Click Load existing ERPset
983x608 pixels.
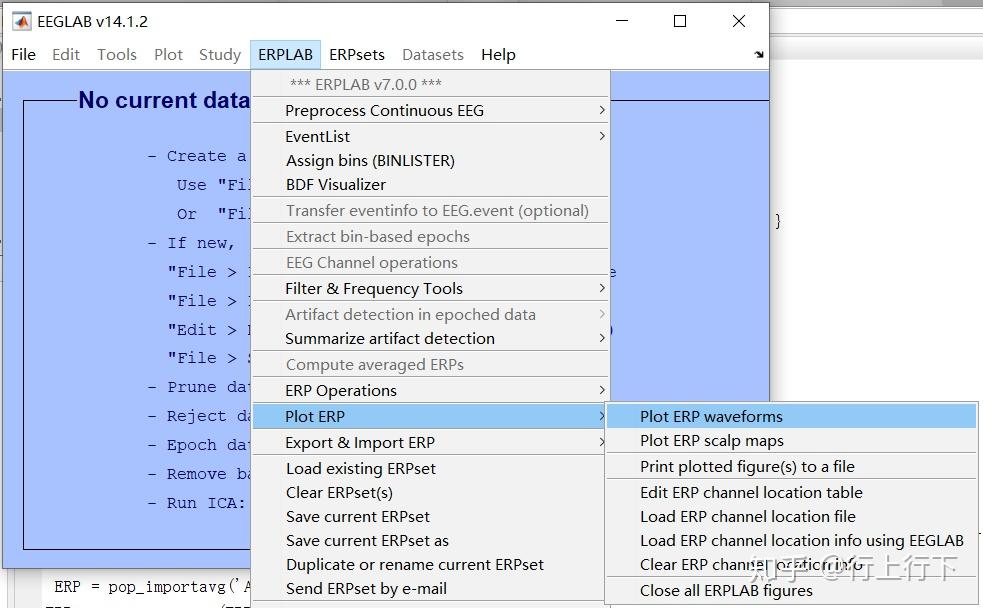click(361, 468)
